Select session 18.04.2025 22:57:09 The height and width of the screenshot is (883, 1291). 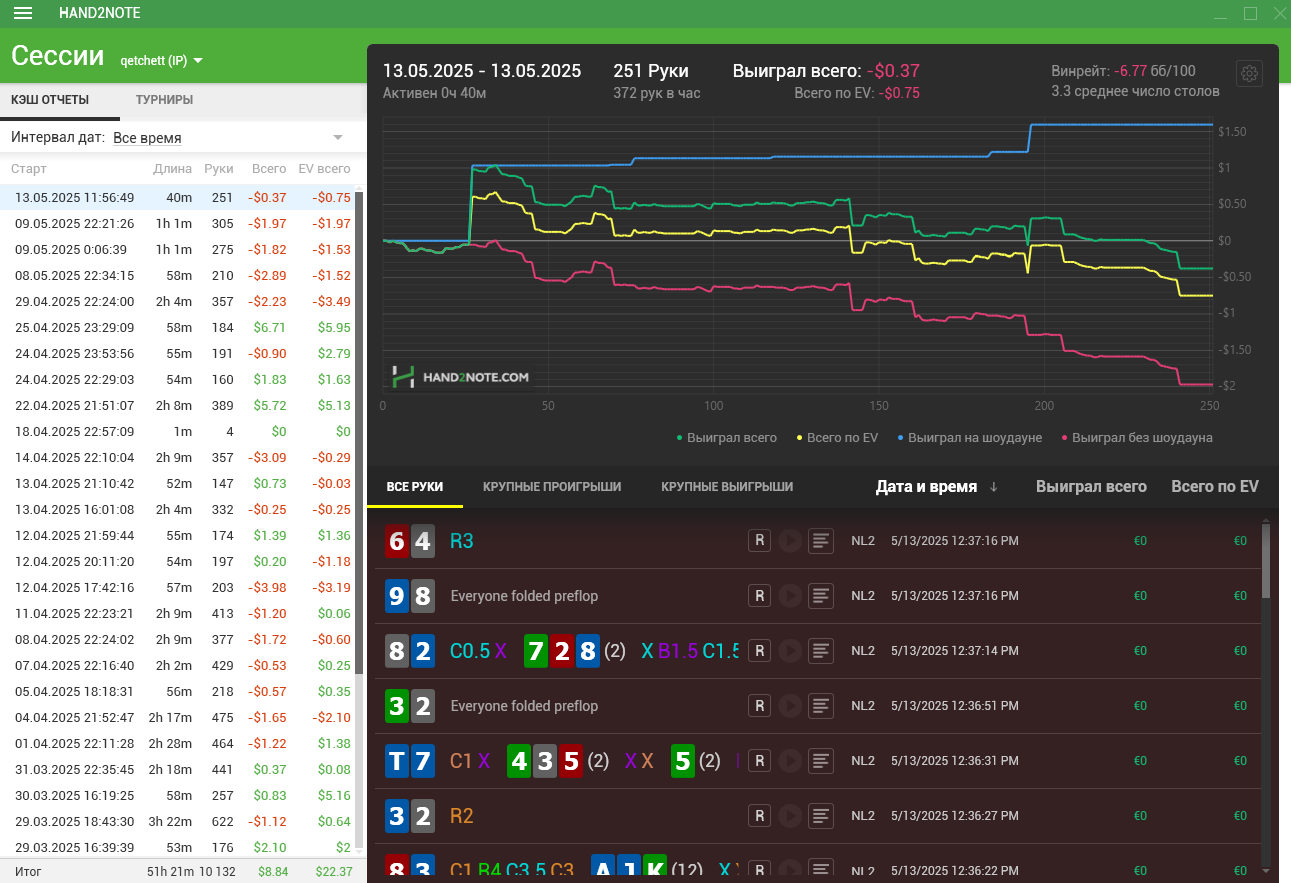click(x=177, y=431)
